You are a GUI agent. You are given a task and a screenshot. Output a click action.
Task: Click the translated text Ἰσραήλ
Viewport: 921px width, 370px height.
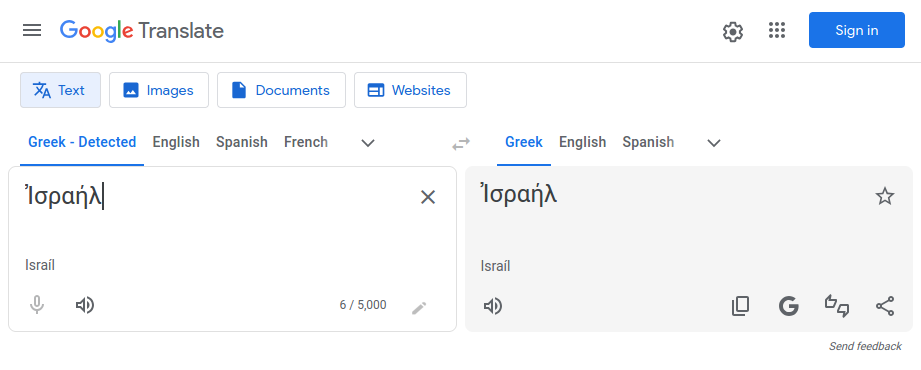[x=519, y=194]
